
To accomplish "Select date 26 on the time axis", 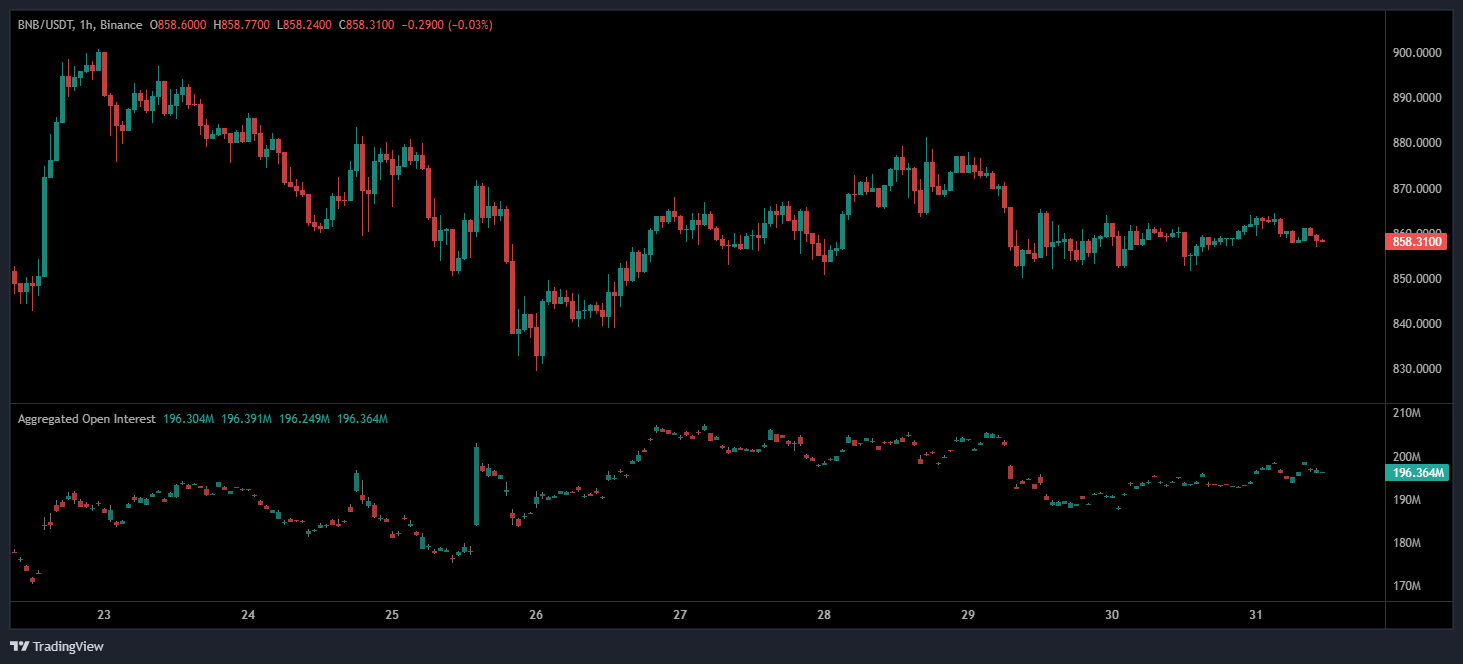I will tap(536, 615).
